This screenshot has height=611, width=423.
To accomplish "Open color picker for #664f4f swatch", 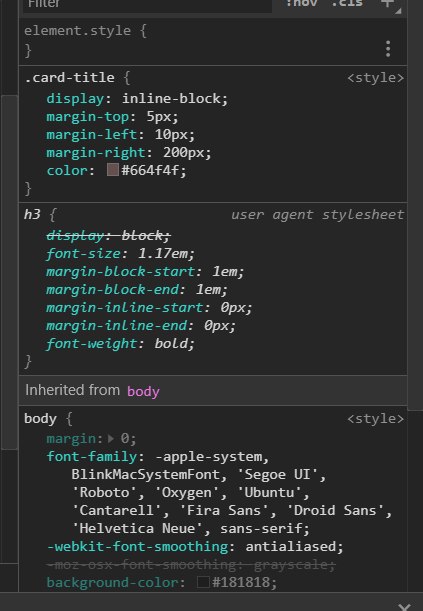I will (113, 170).
